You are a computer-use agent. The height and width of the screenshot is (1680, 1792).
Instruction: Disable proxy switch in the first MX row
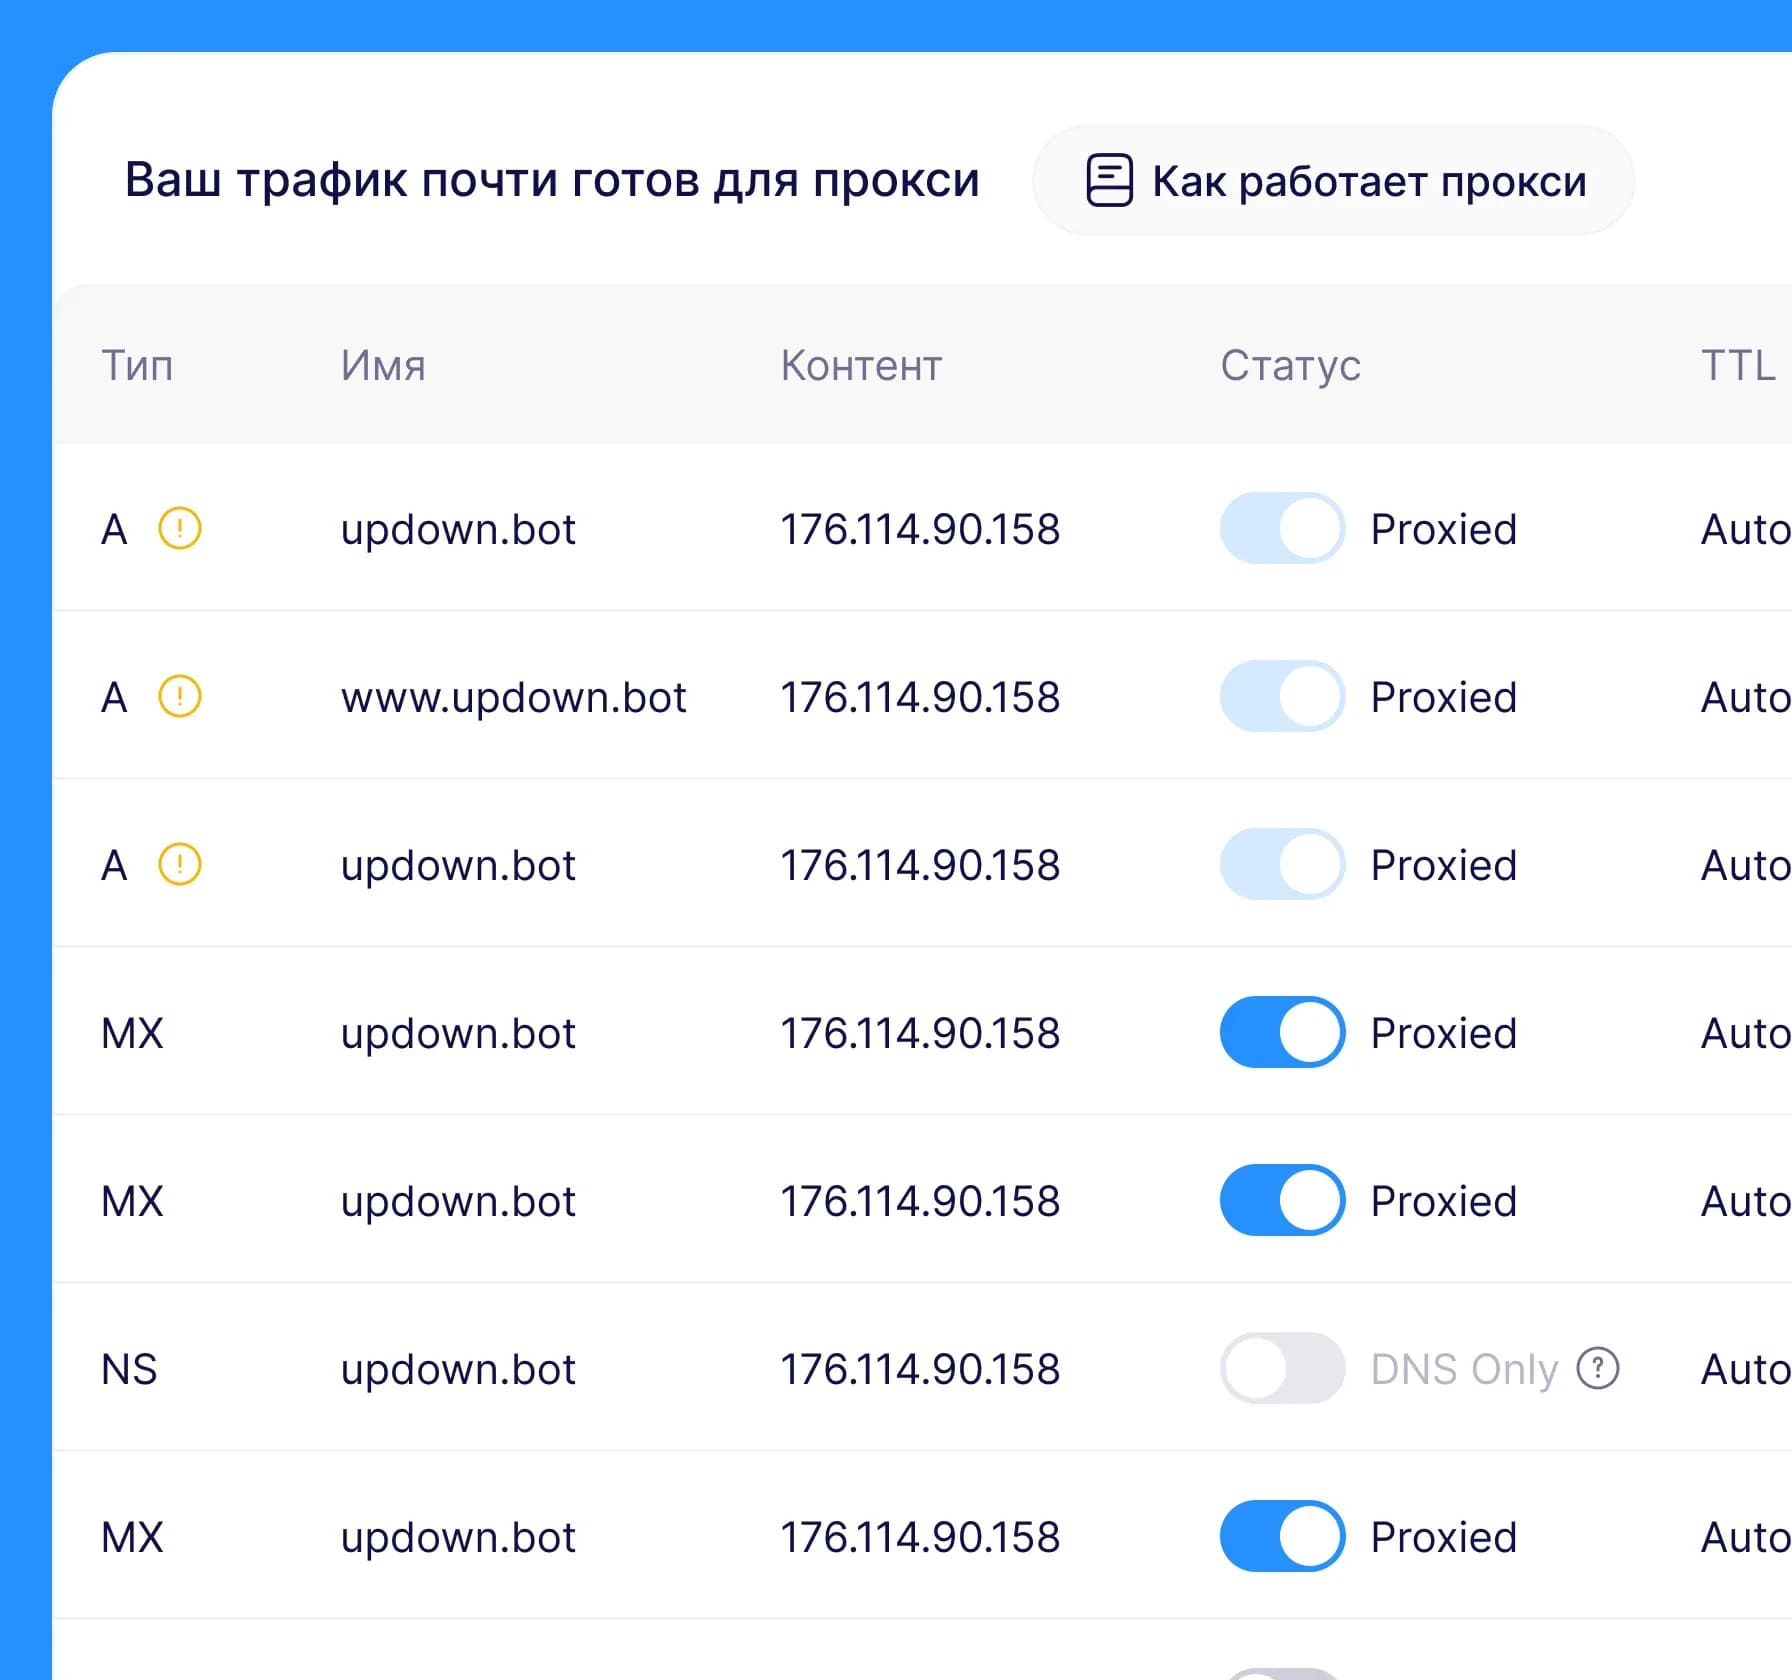click(1282, 1032)
